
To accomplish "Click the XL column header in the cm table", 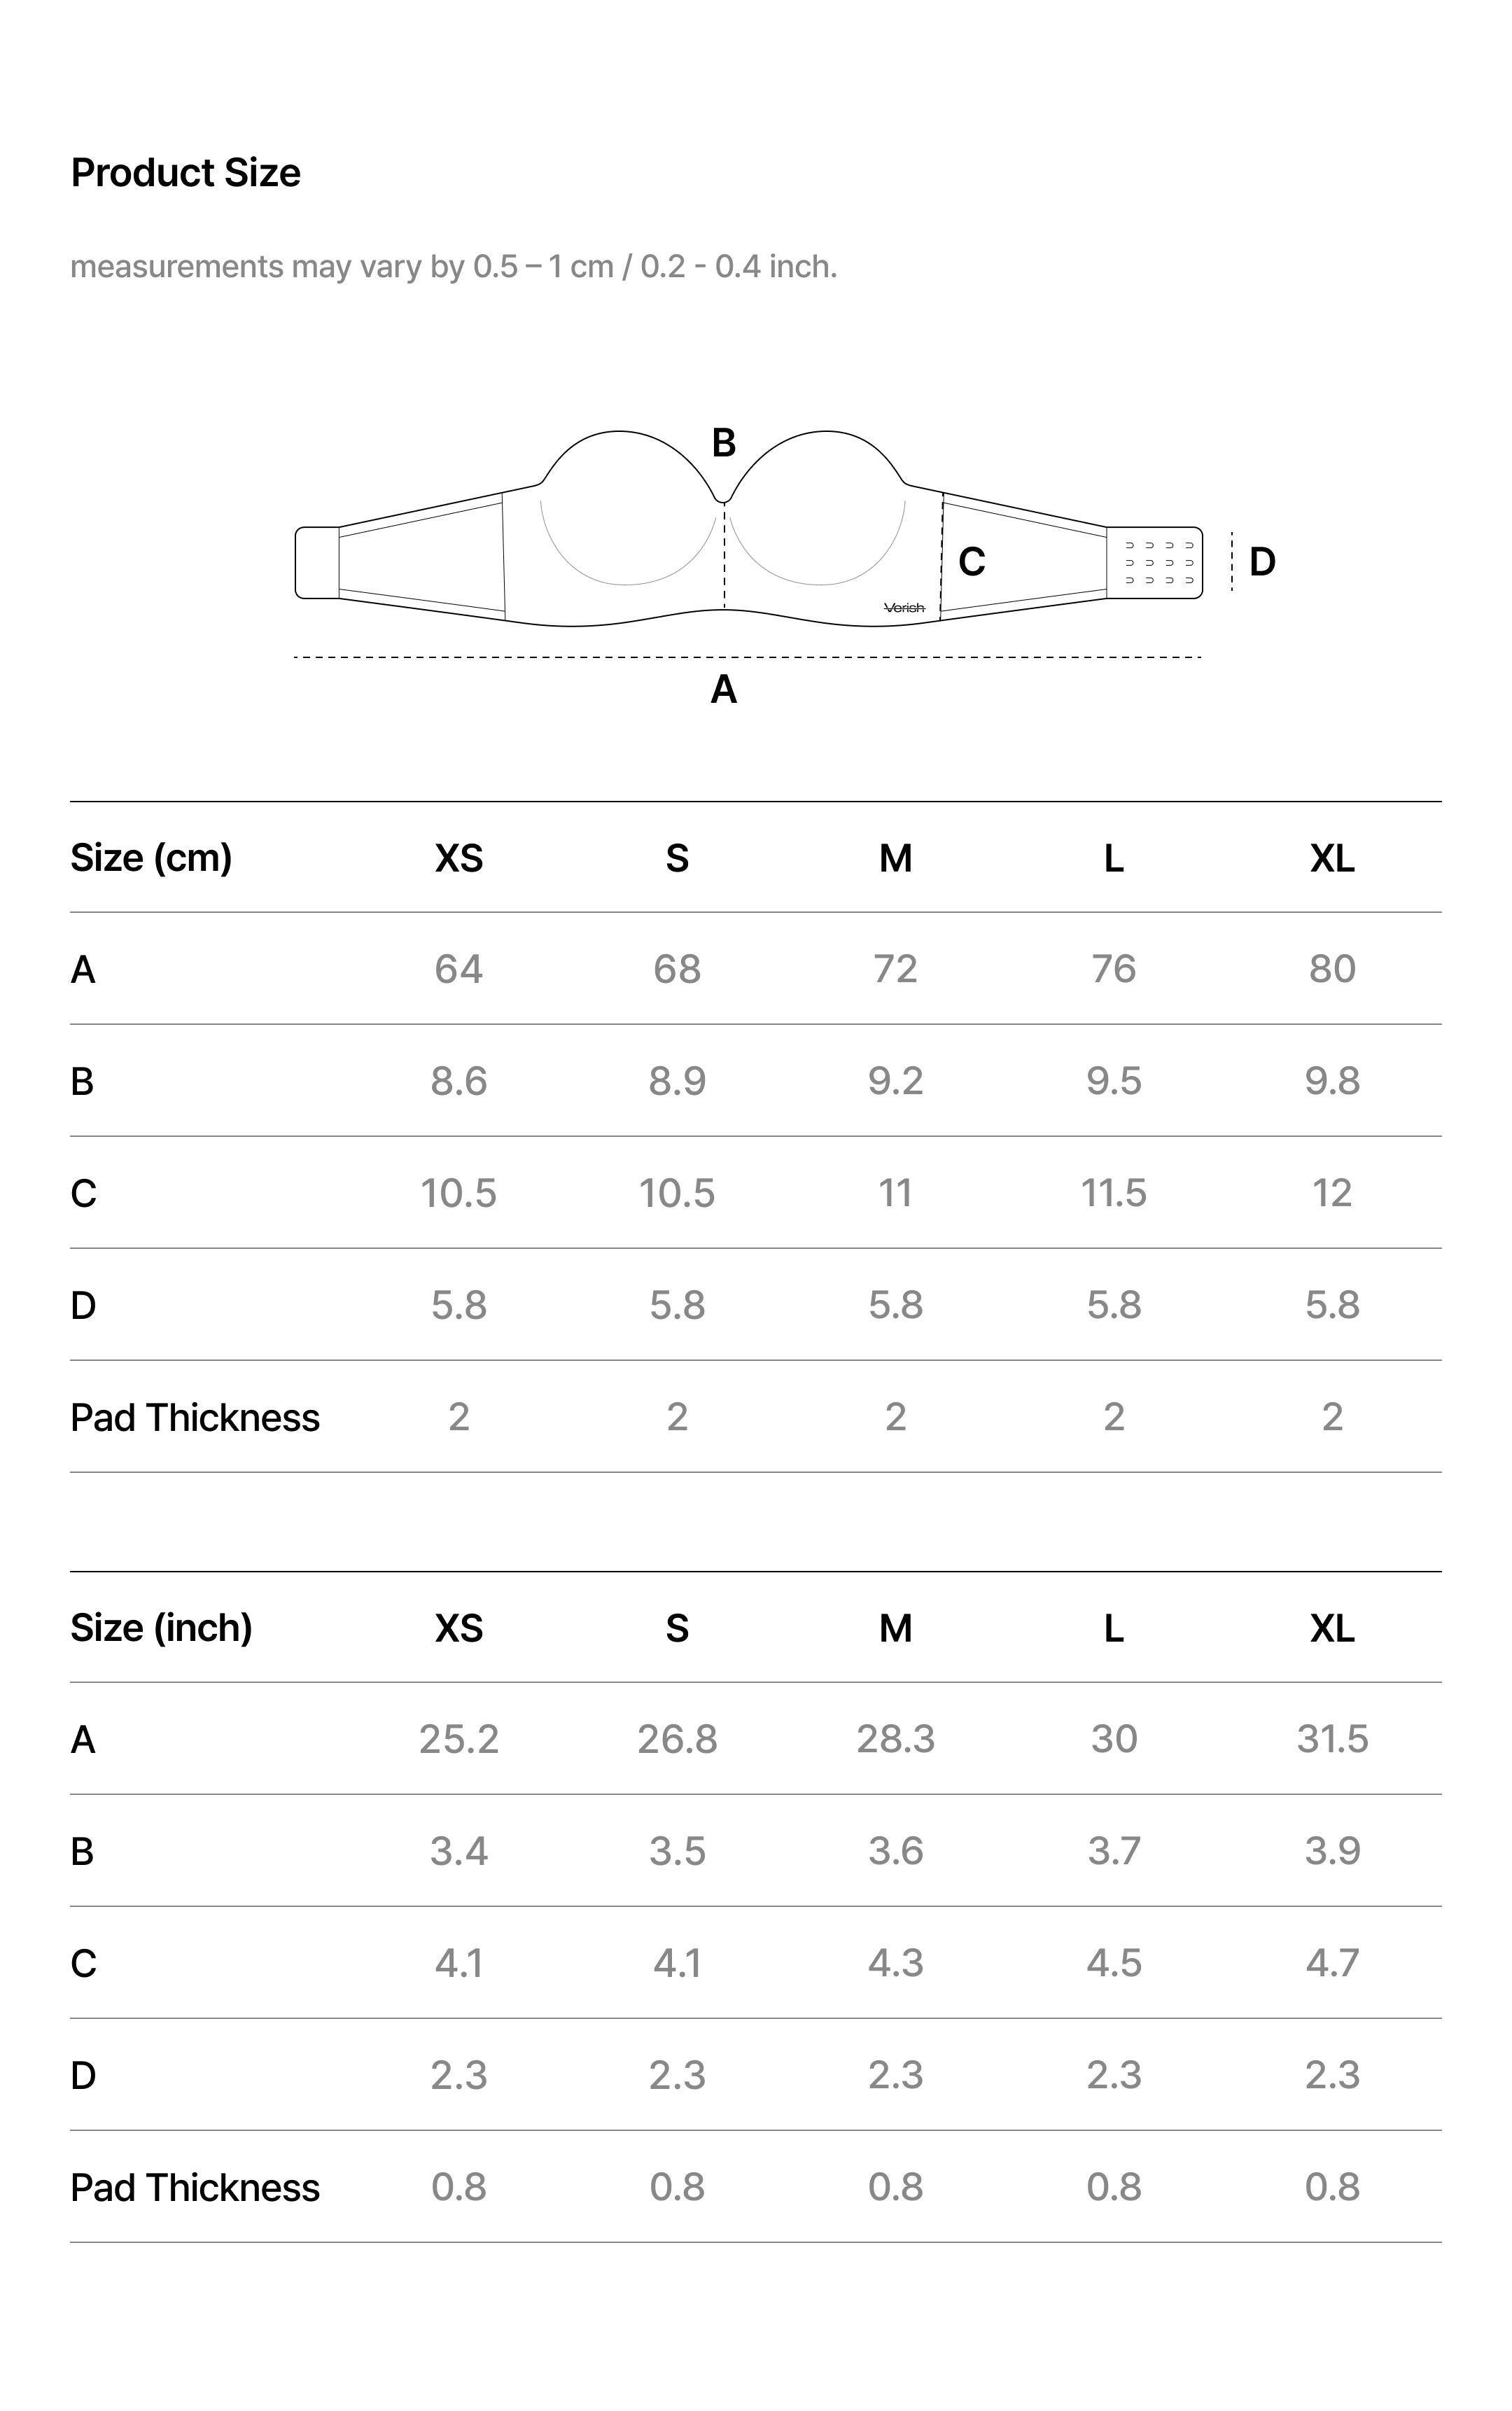I will point(1332,858).
